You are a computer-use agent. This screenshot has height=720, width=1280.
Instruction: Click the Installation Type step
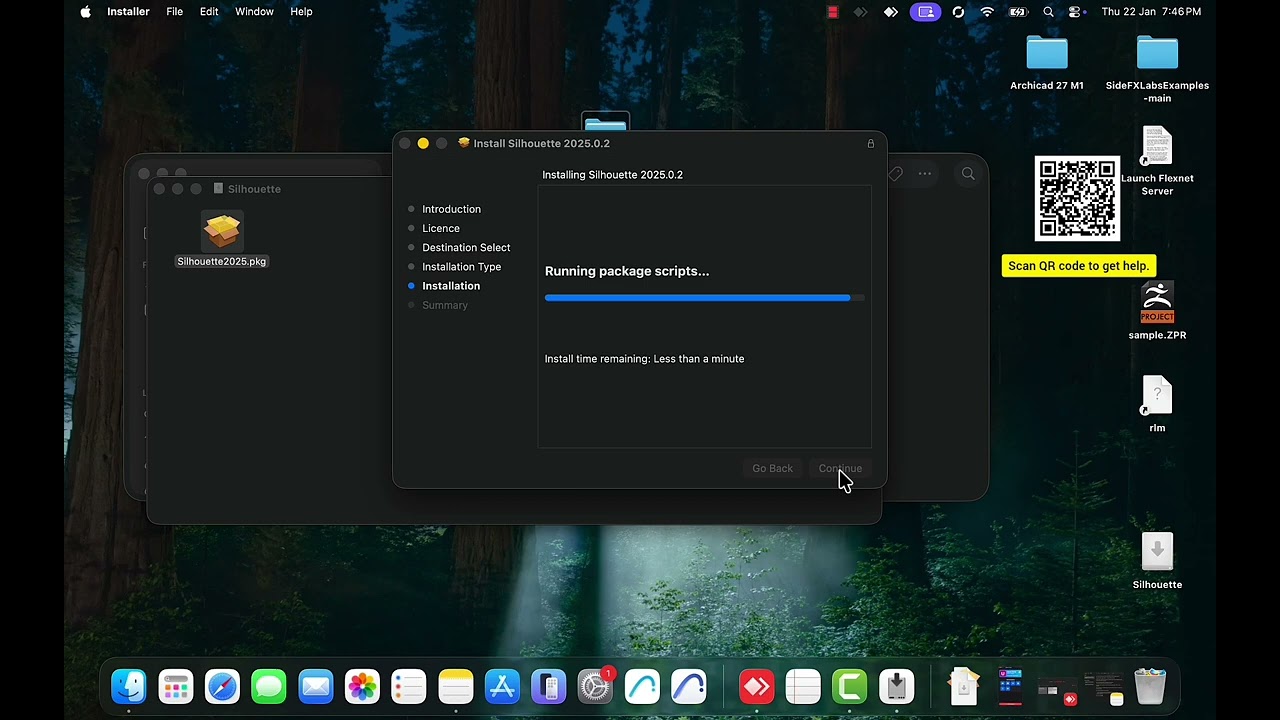[x=461, y=267]
